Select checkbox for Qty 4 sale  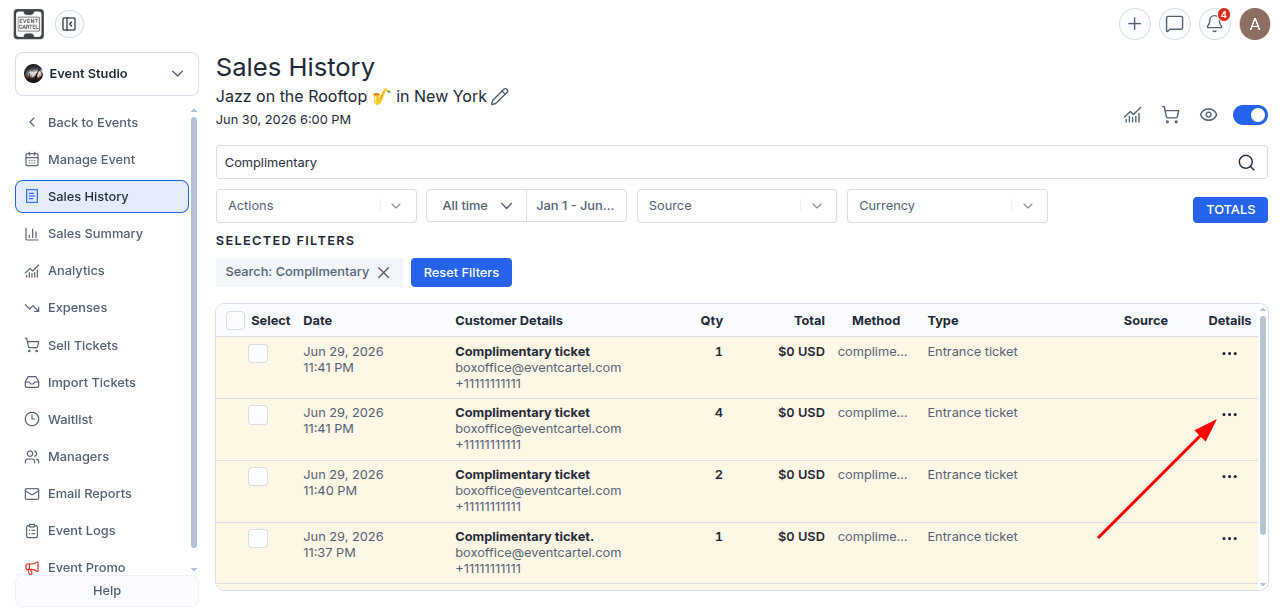click(258, 414)
